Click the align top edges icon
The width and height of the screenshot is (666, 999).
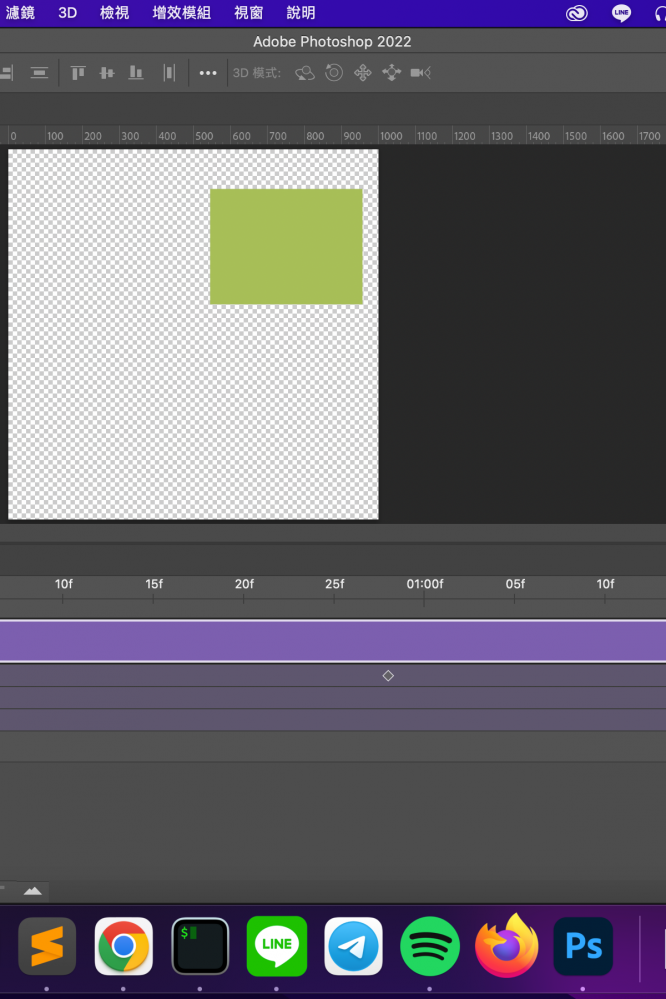pyautogui.click(x=78, y=73)
